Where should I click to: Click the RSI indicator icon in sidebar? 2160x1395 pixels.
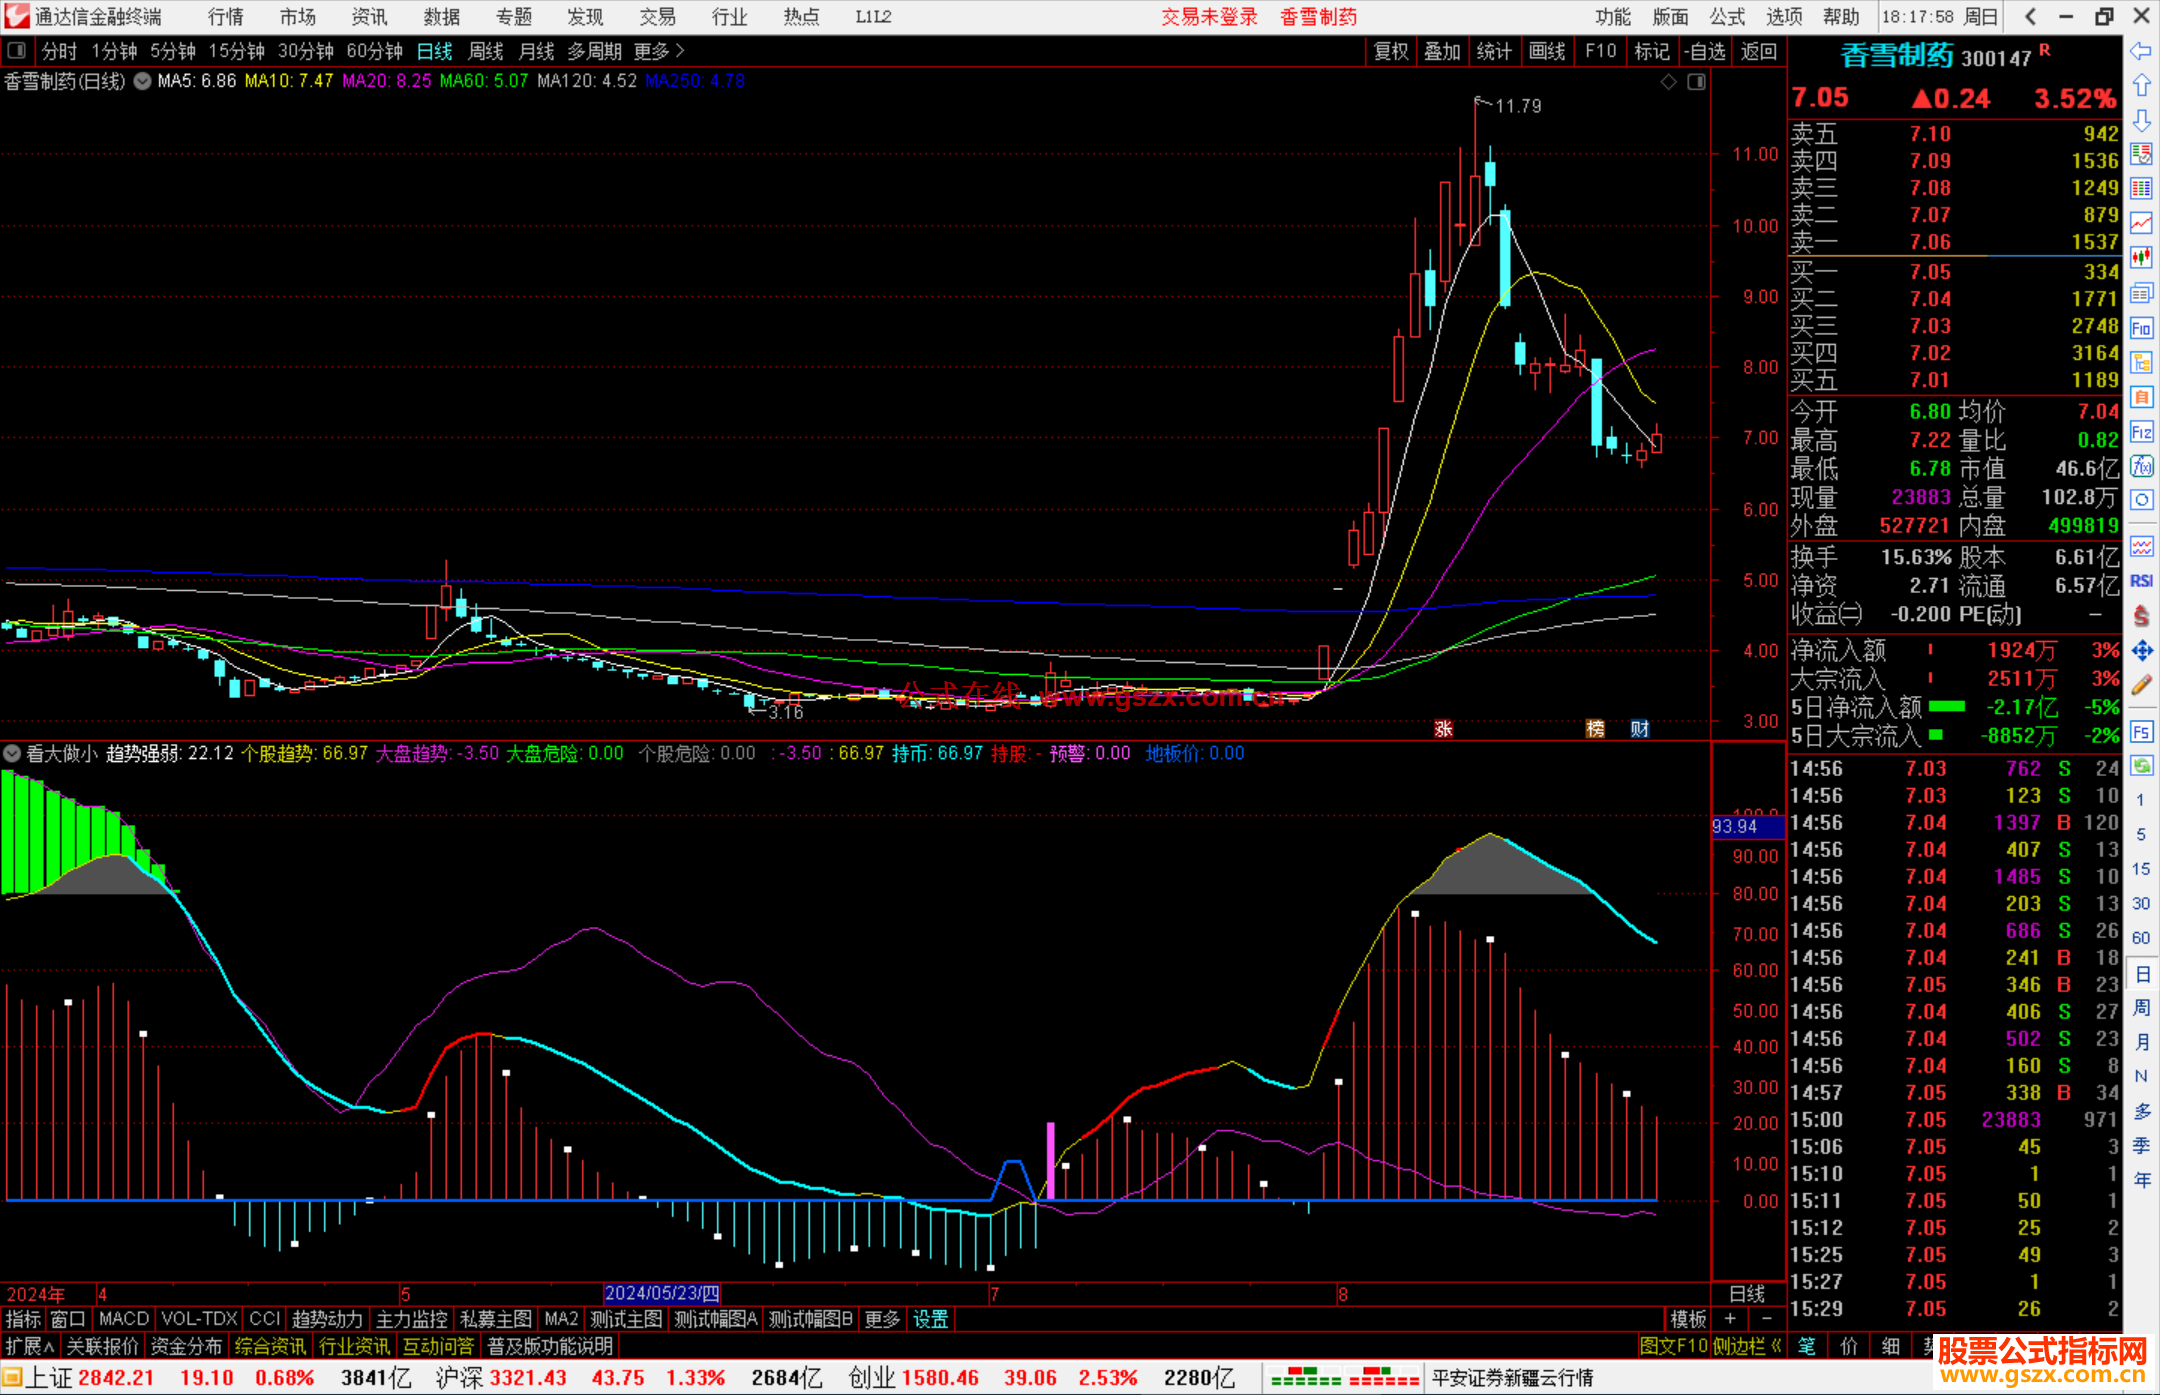tap(2141, 581)
